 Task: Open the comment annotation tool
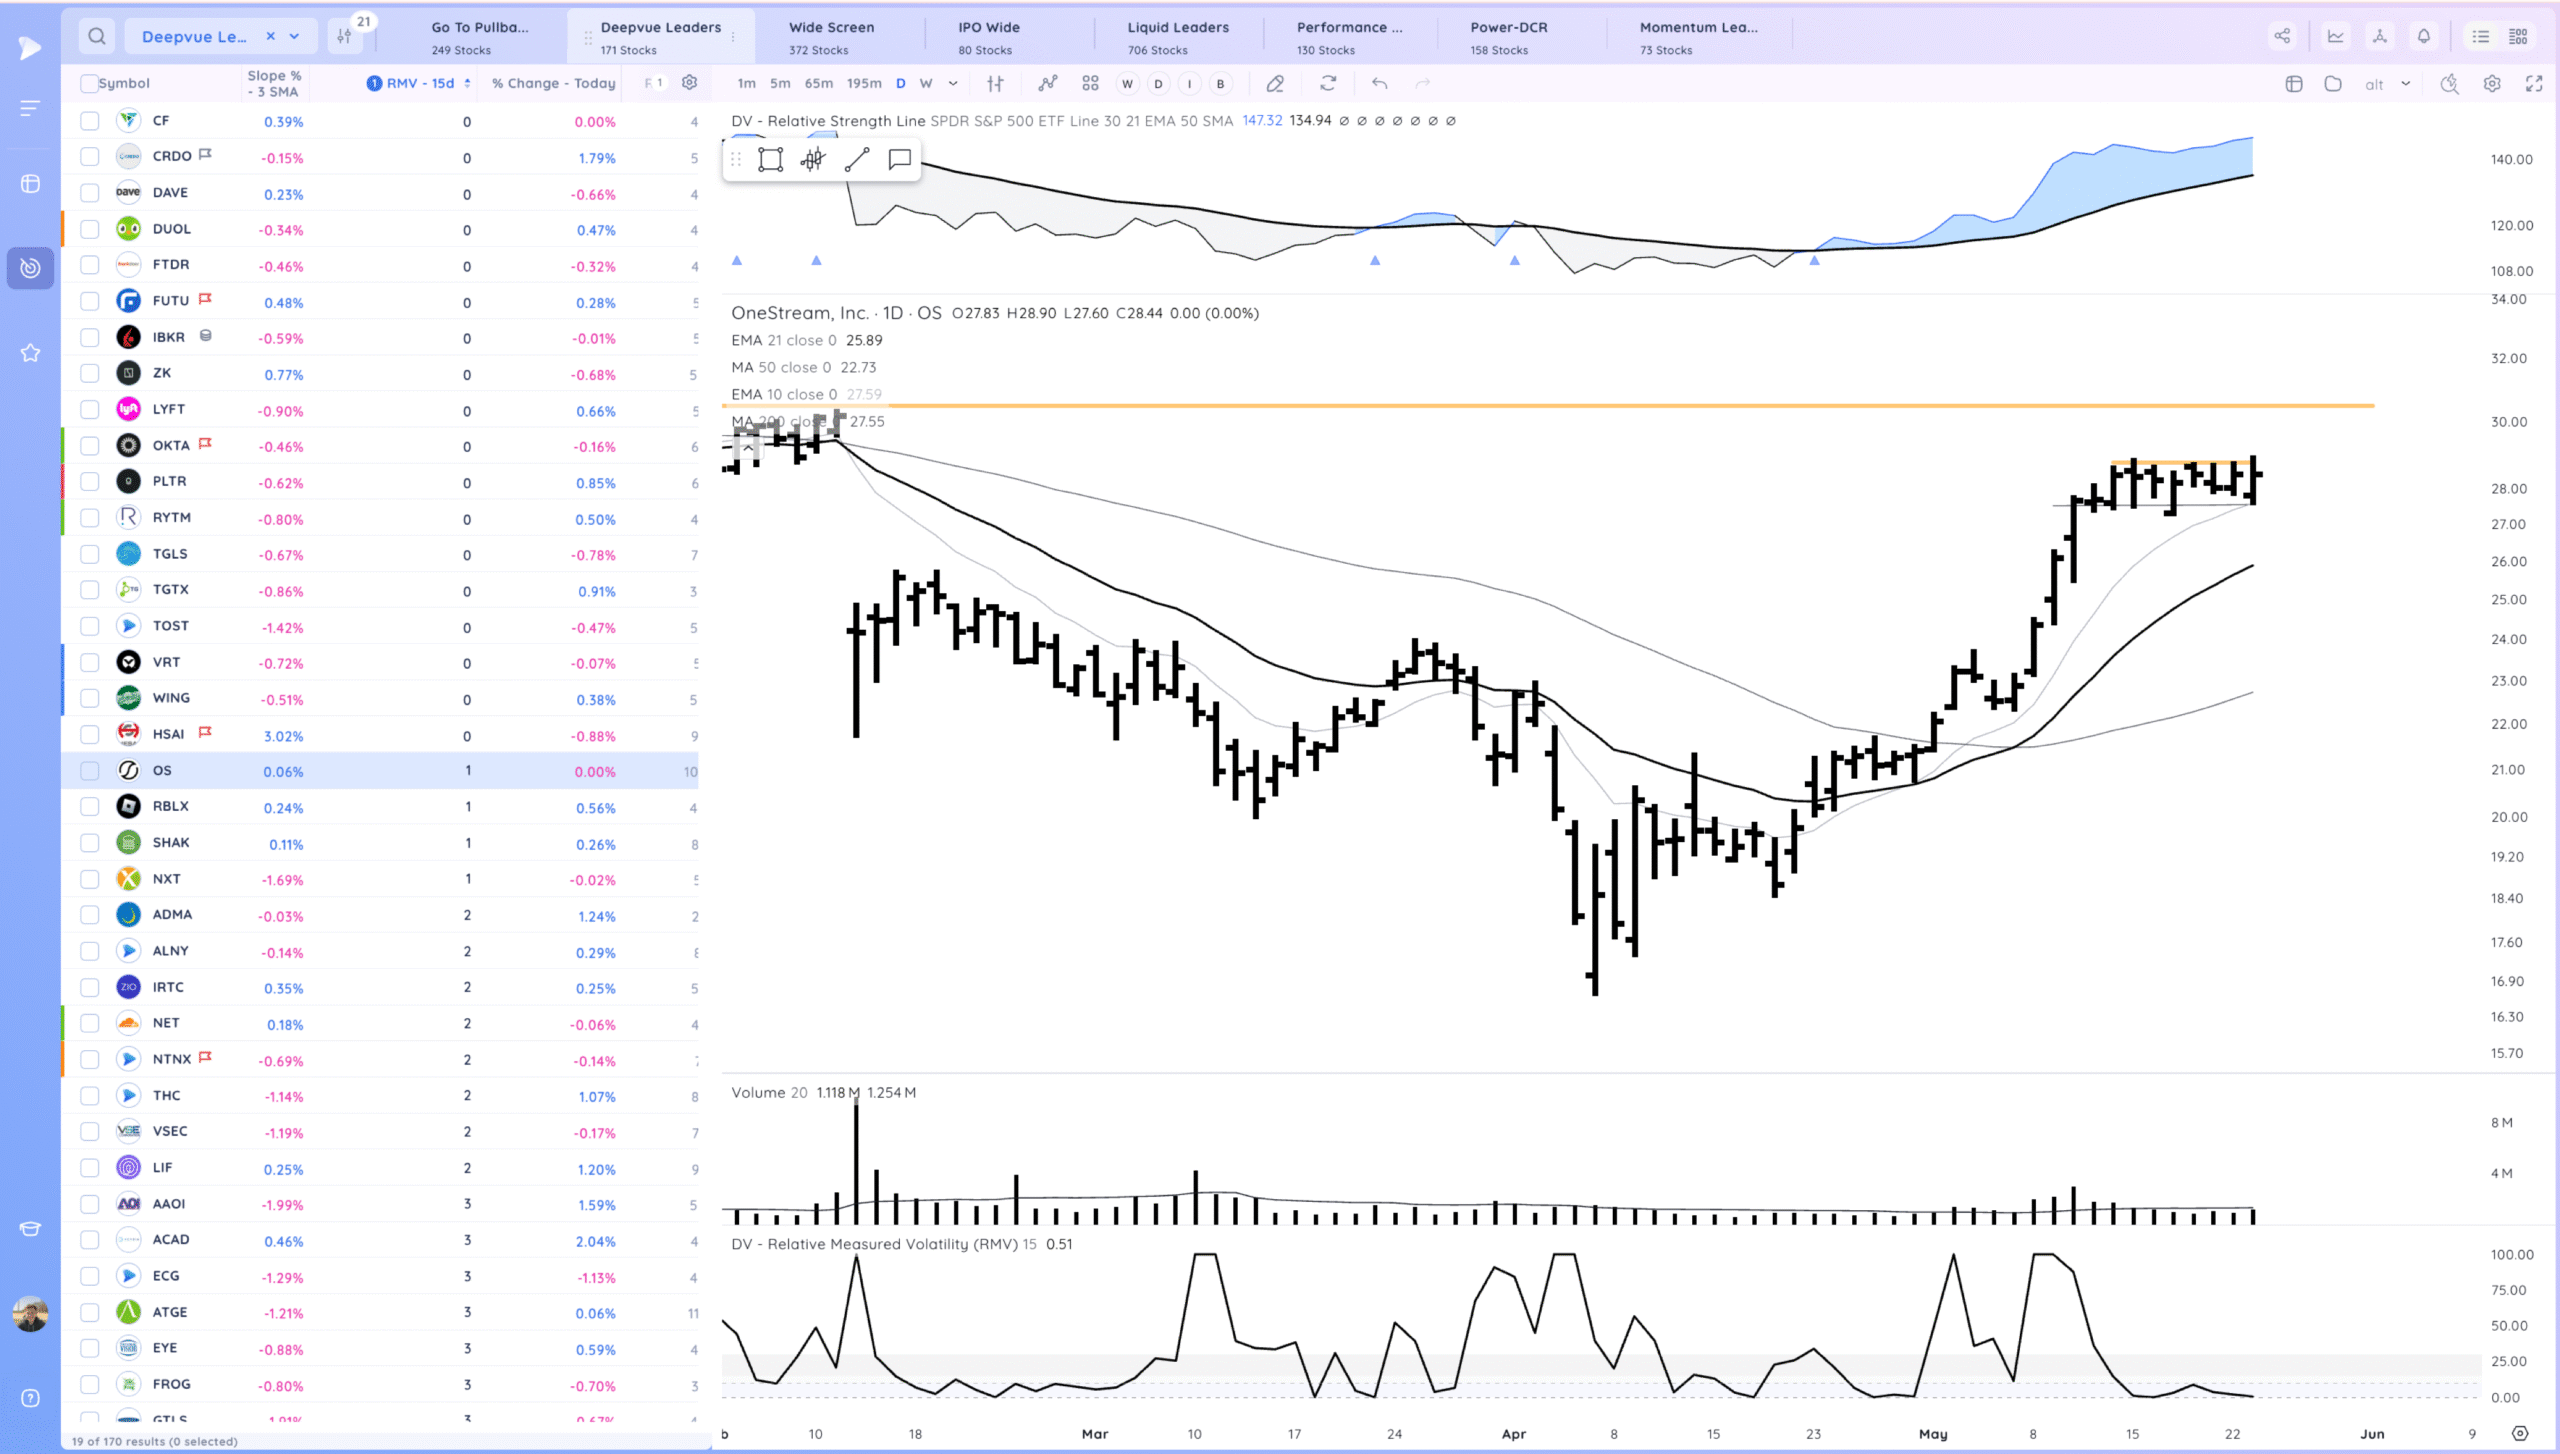[897, 159]
